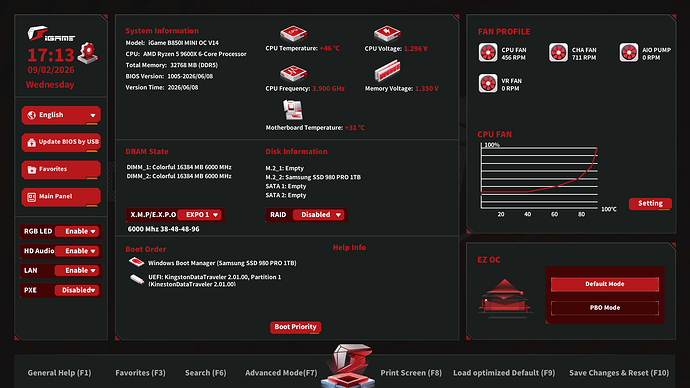This screenshot has width=690, height=388.
Task: Open the HD Audio Enable dropdown
Action: 77,251
